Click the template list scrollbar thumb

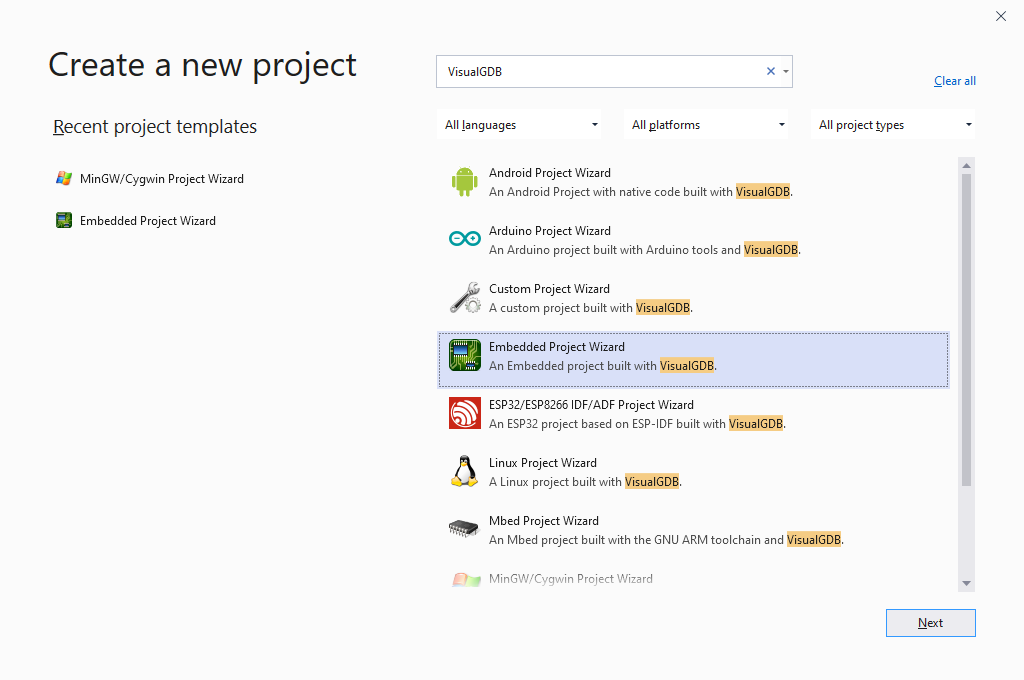[967, 330]
